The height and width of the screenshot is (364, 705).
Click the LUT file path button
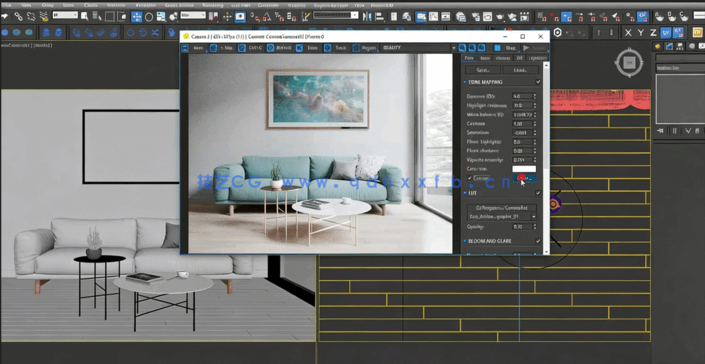pyautogui.click(x=502, y=208)
